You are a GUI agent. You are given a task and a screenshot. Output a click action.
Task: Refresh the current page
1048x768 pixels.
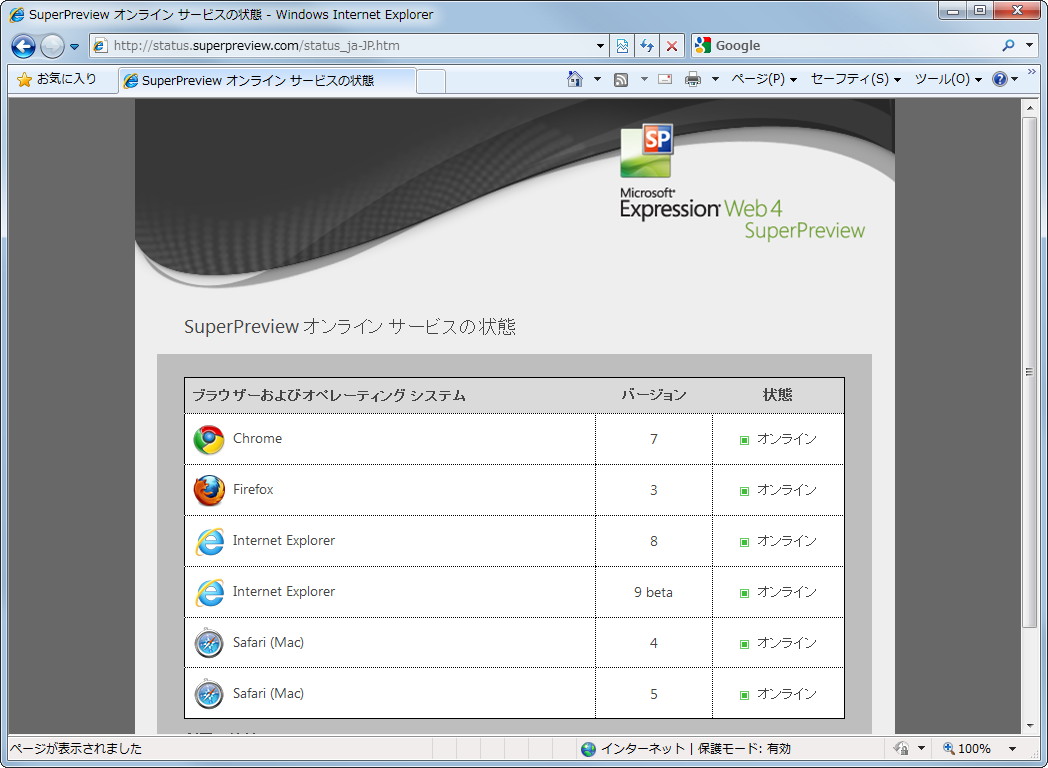tap(646, 46)
